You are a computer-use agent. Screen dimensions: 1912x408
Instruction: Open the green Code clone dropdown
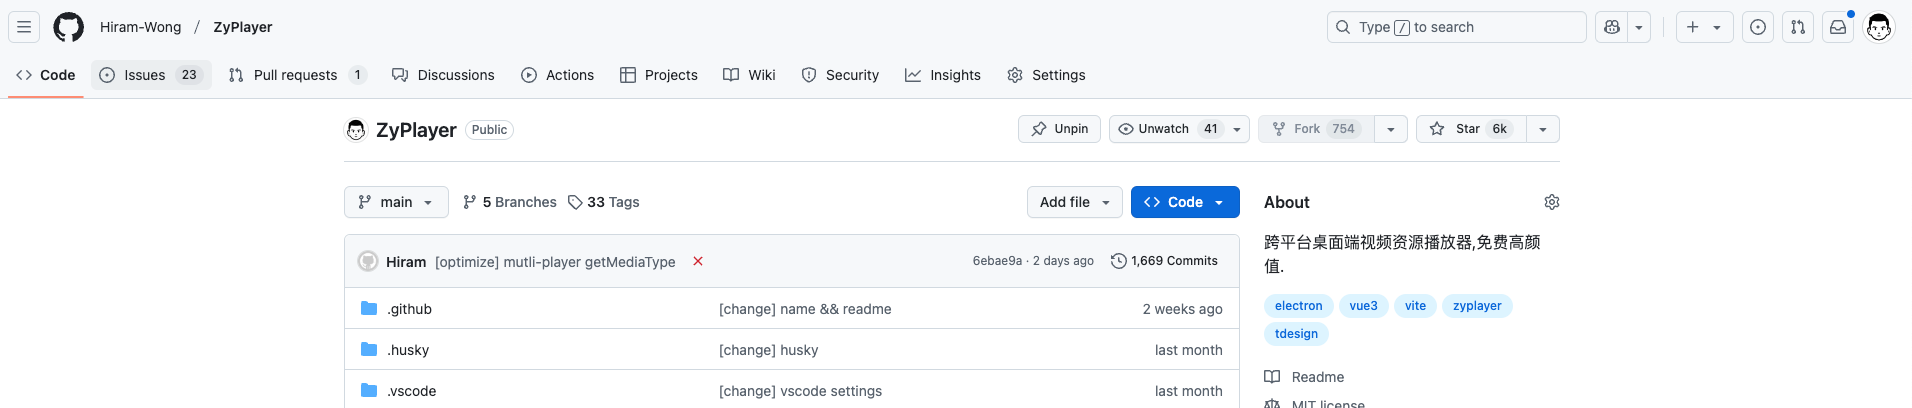point(1185,202)
